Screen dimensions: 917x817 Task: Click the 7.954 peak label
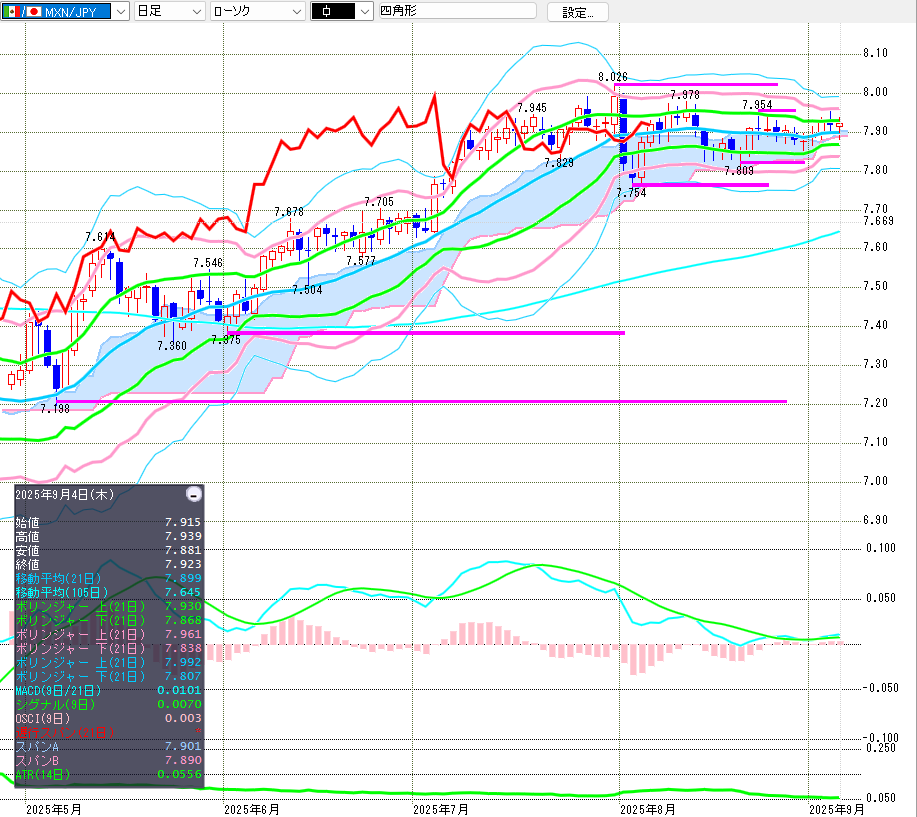click(757, 105)
